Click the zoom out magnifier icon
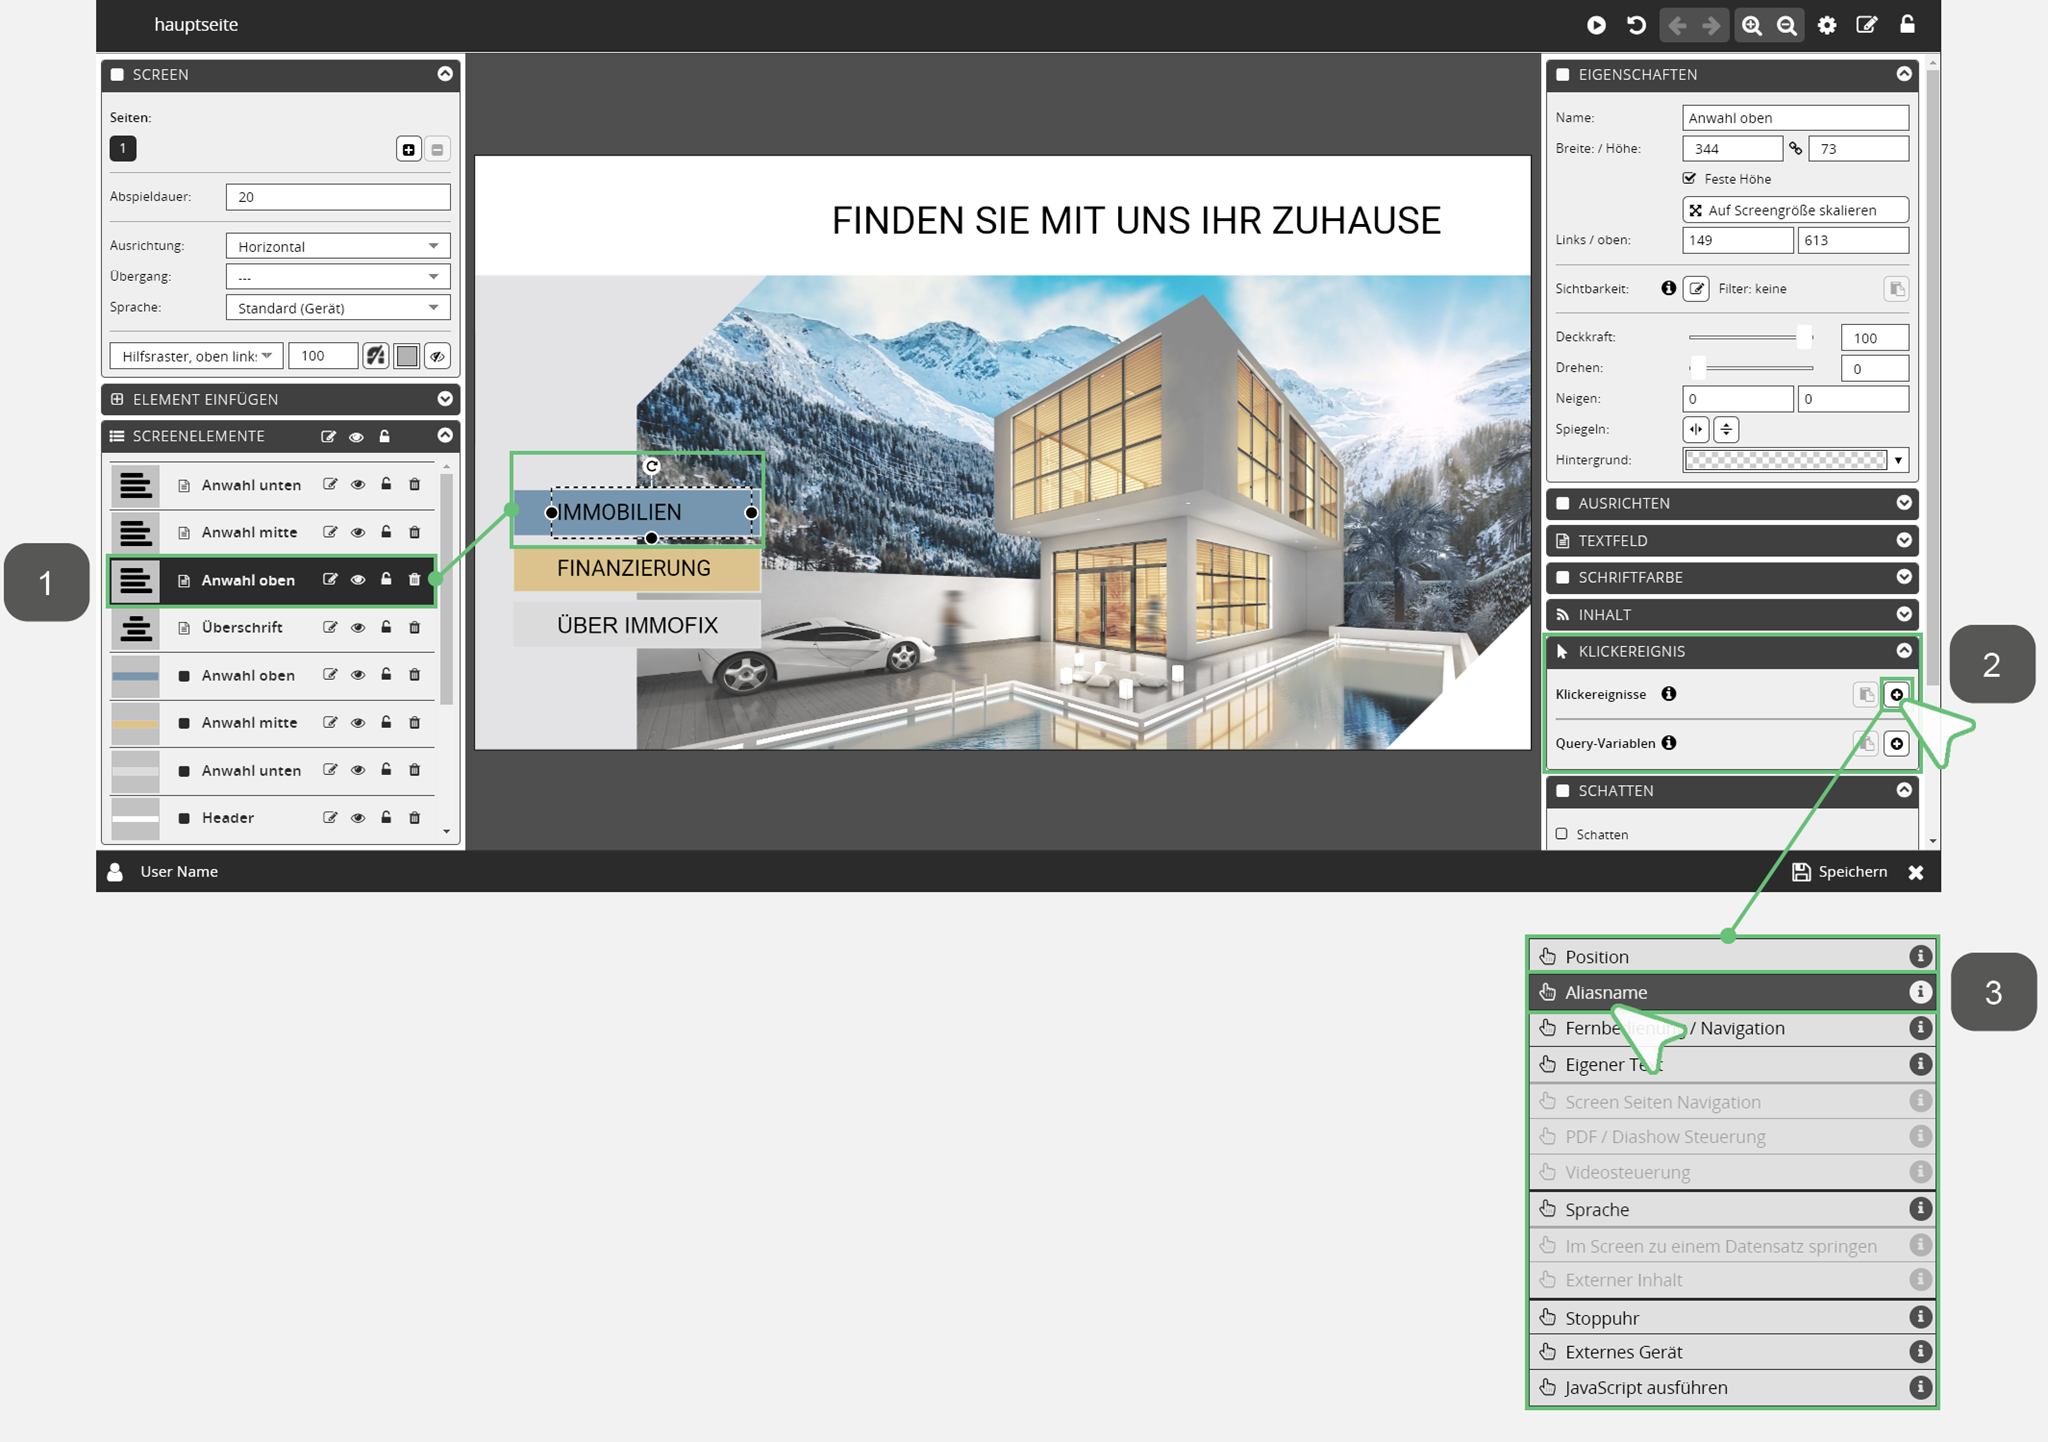Image resolution: width=2048 pixels, height=1442 pixels. 1787,25
